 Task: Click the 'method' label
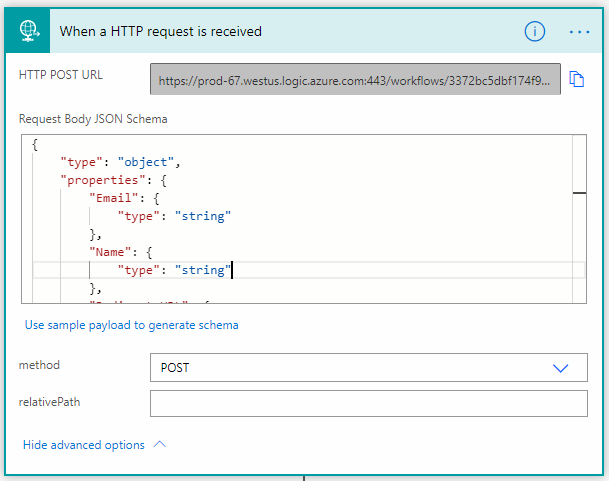pyautogui.click(x=39, y=365)
